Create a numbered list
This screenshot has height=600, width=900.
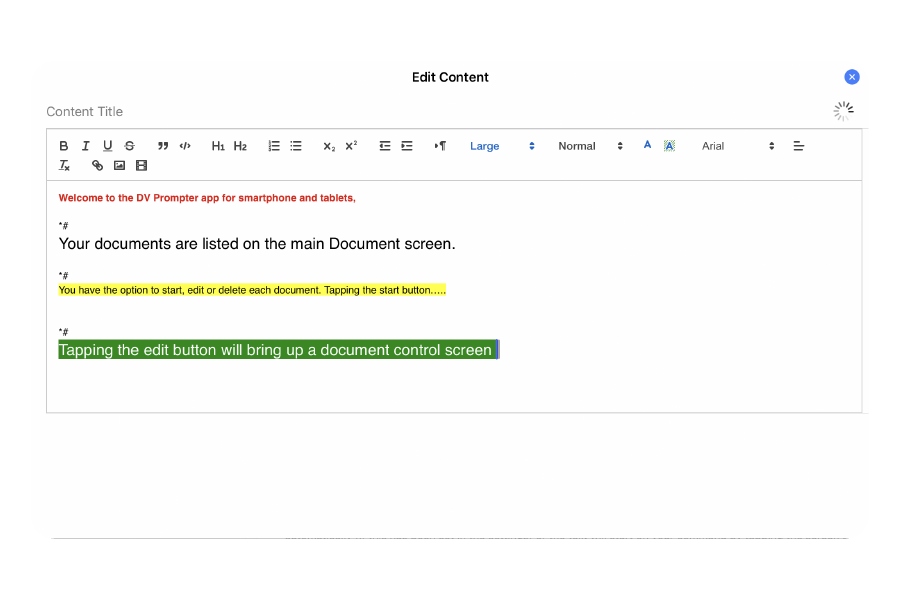click(x=274, y=146)
